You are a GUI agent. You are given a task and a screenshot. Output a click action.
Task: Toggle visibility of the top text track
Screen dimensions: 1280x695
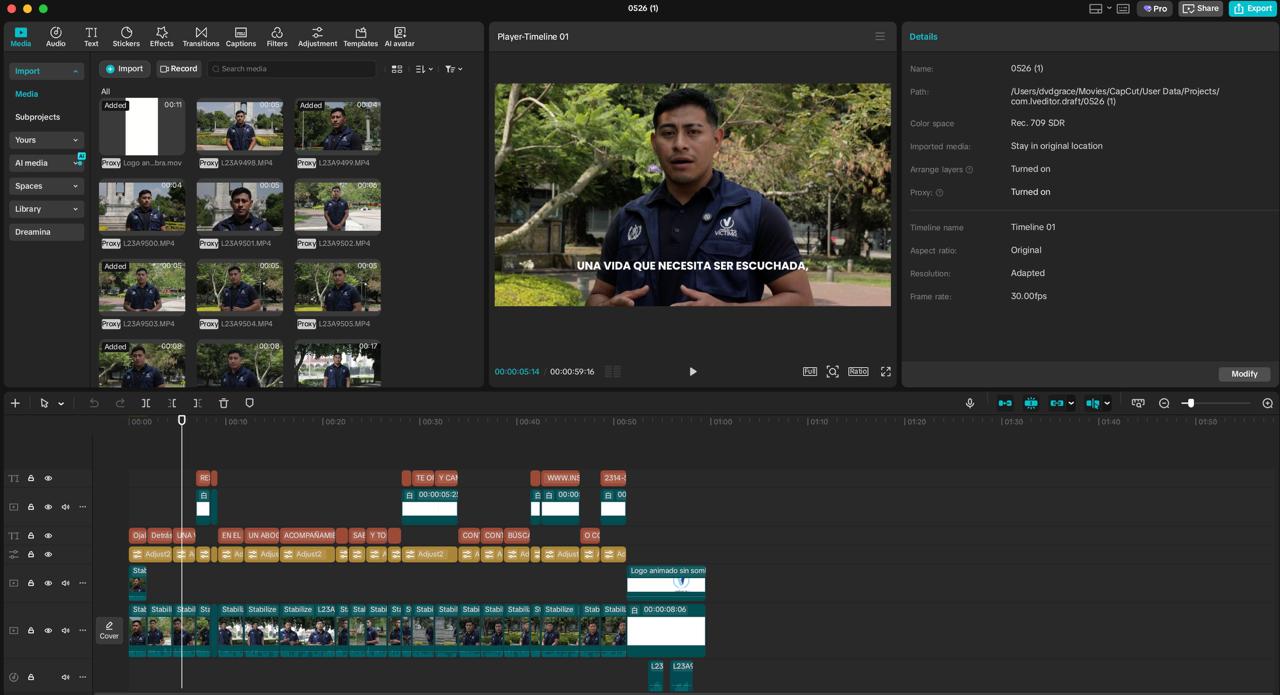[x=48, y=479]
